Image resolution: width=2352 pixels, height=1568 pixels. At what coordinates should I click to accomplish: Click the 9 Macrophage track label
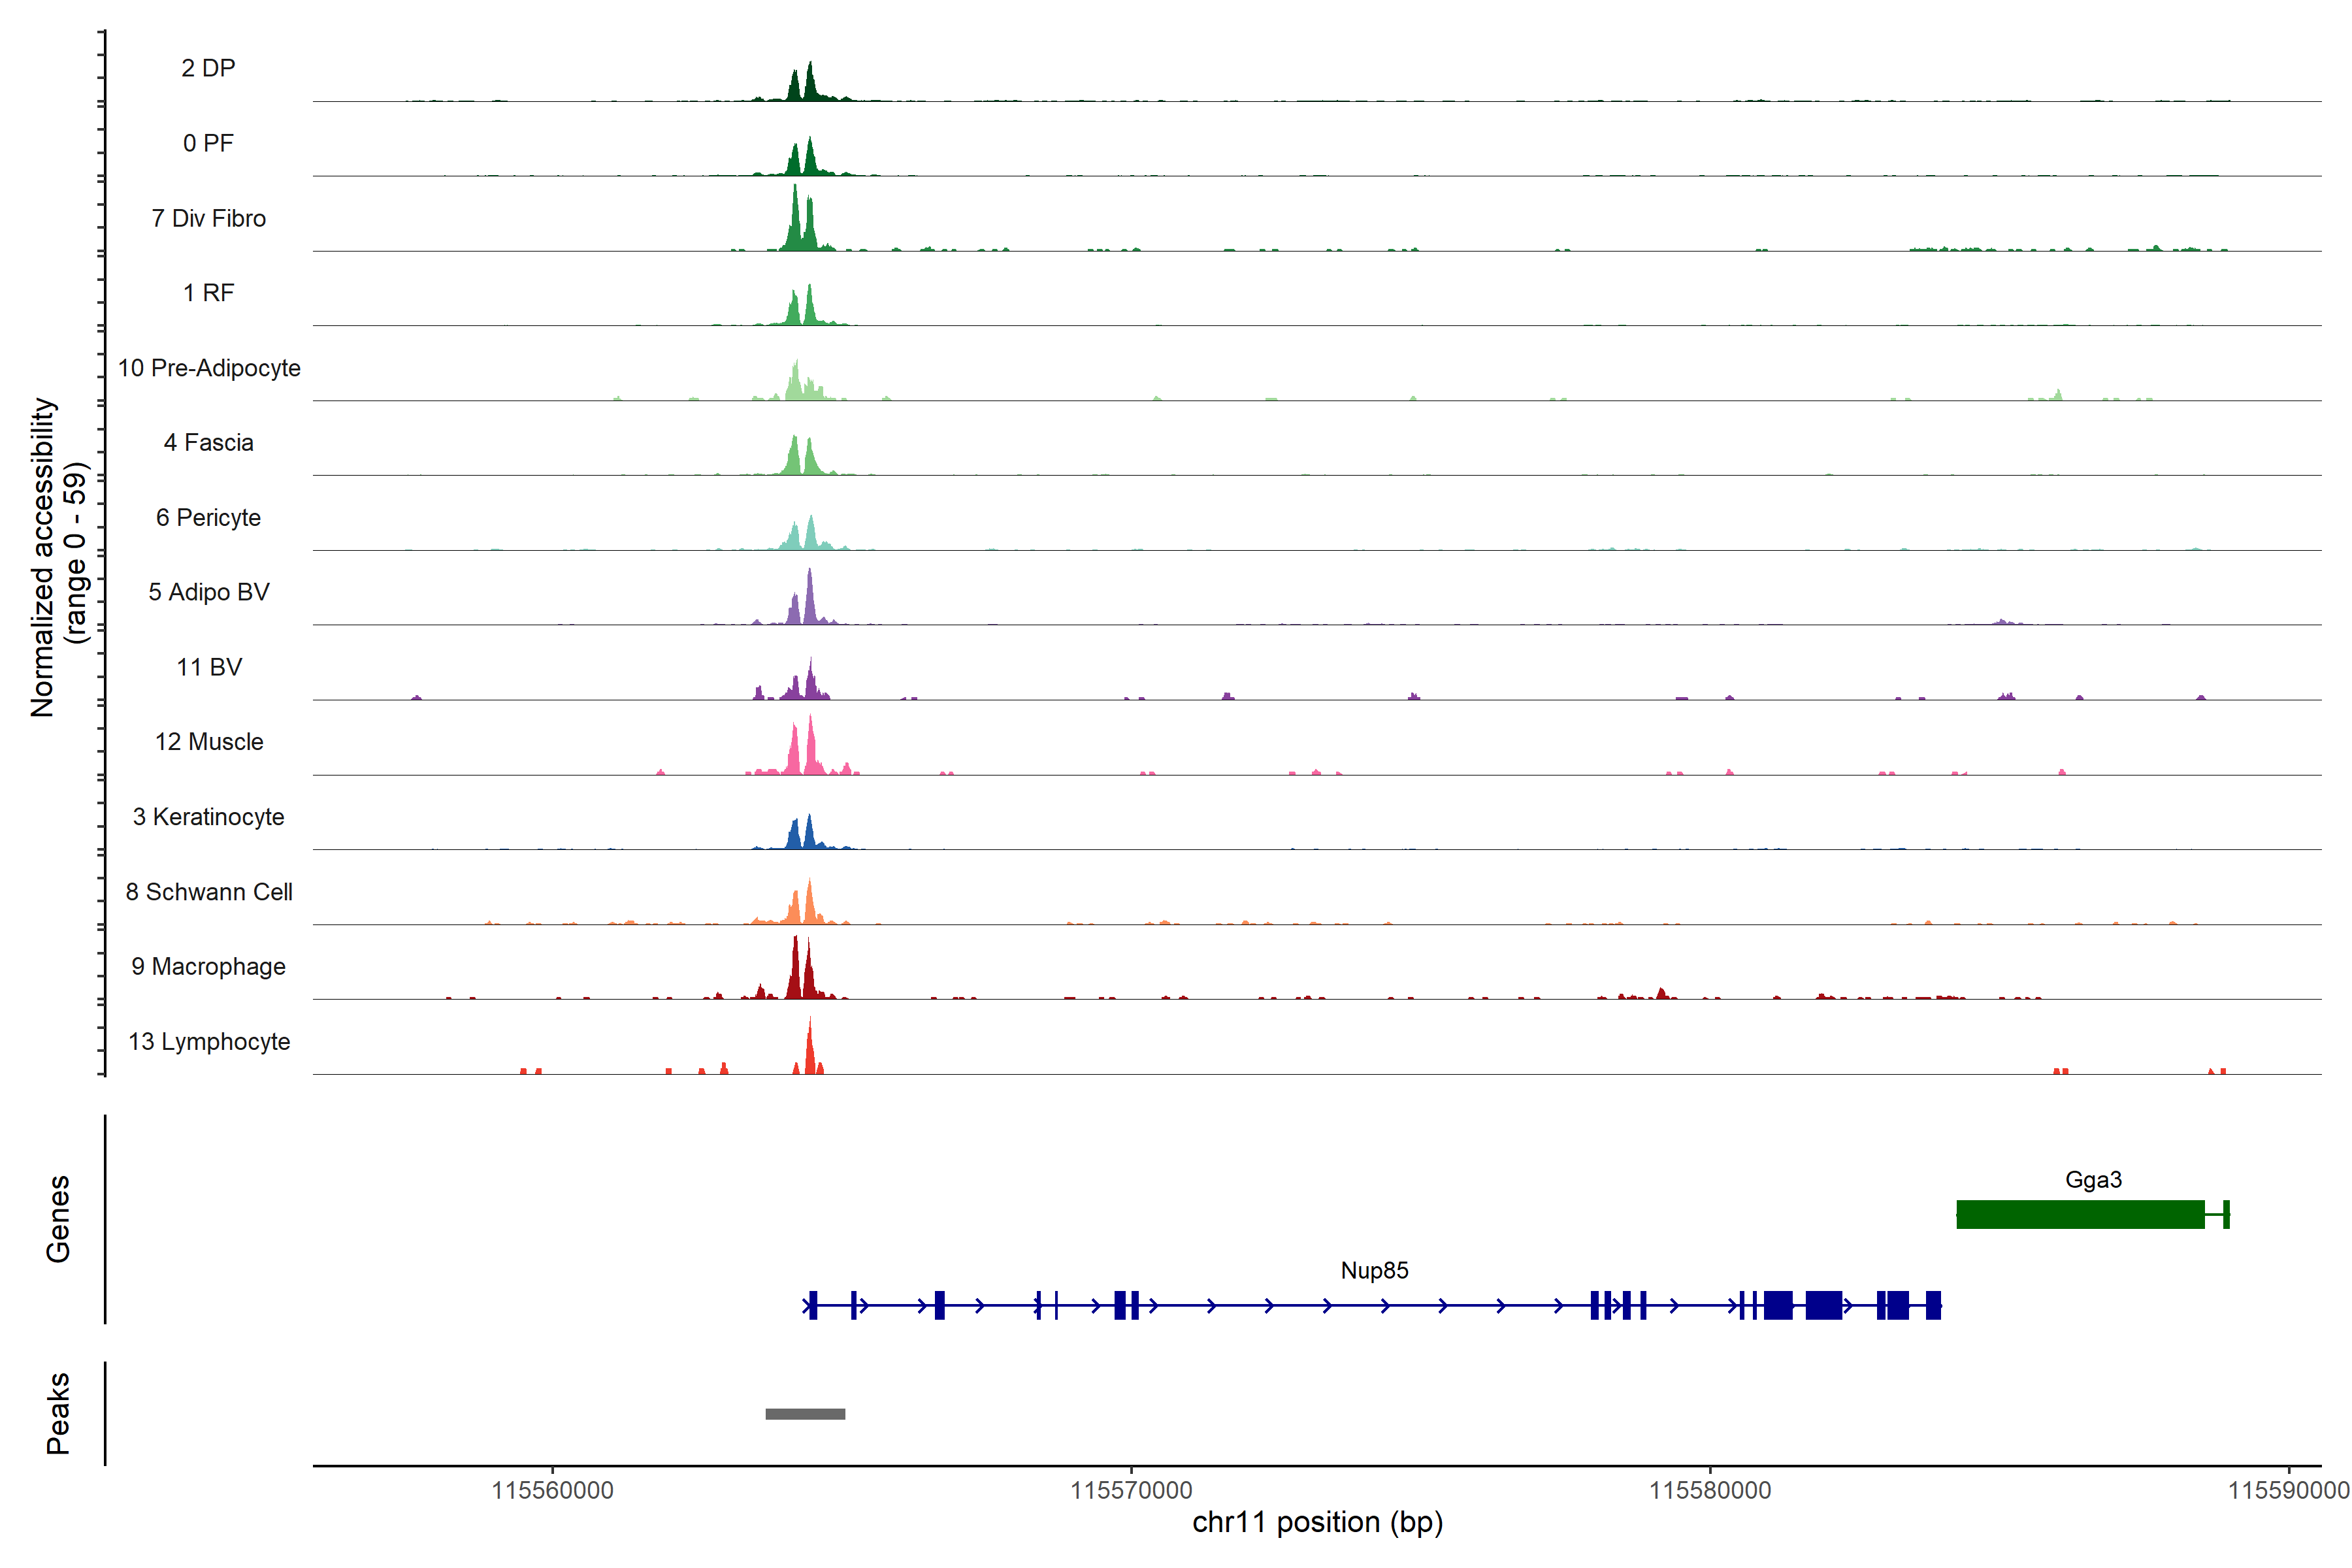click(208, 966)
